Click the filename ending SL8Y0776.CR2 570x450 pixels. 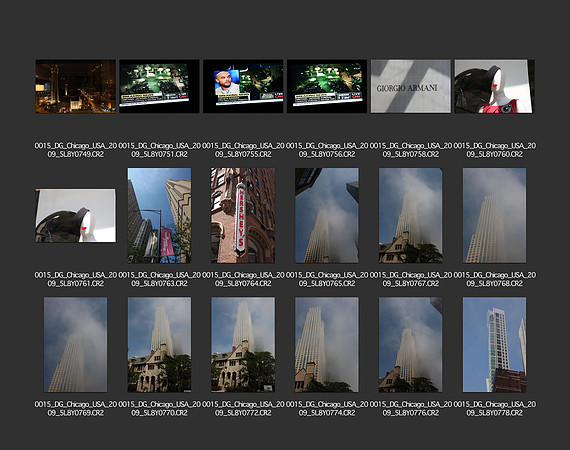(x=411, y=409)
